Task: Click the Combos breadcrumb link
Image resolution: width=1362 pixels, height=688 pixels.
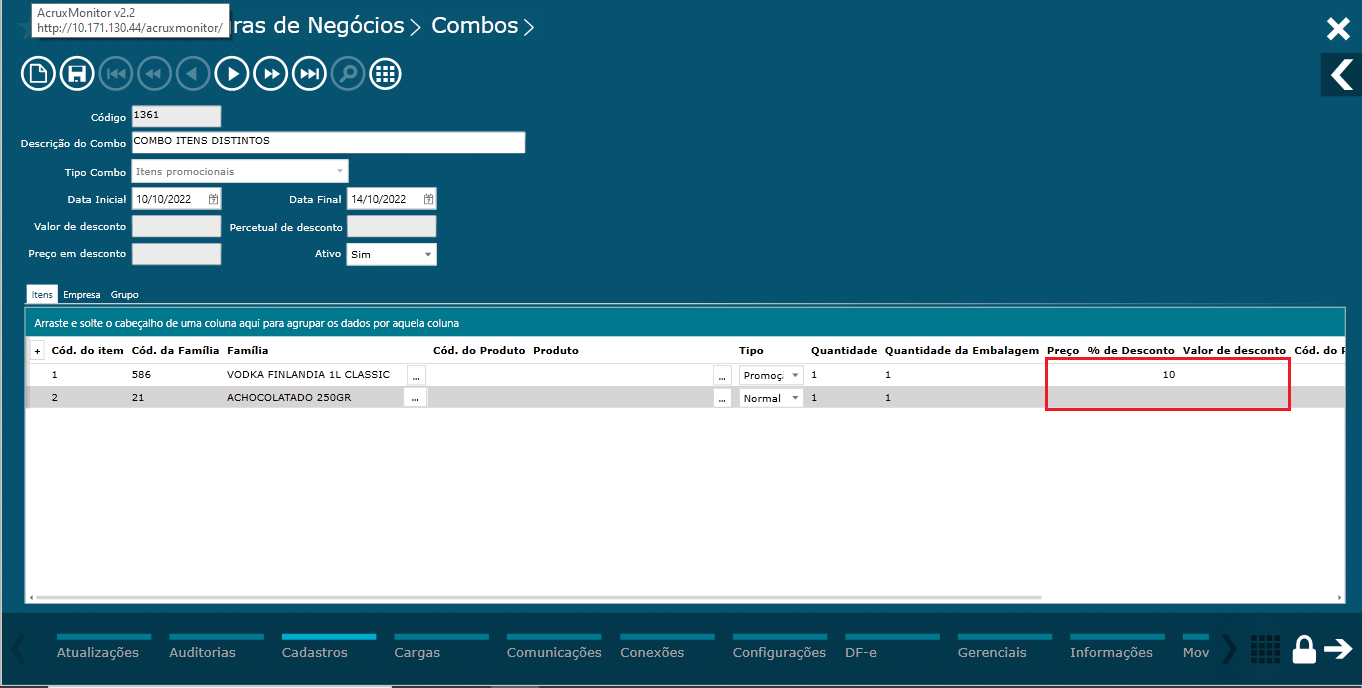Action: pyautogui.click(x=475, y=26)
